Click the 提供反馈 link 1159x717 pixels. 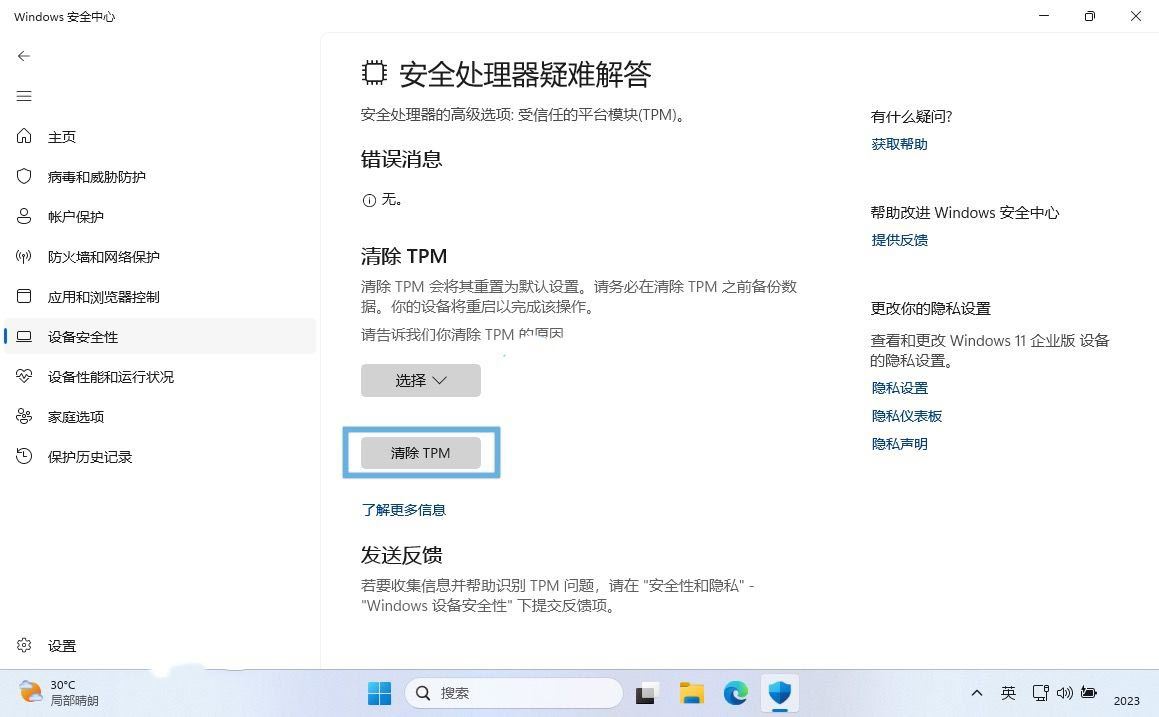click(x=899, y=240)
